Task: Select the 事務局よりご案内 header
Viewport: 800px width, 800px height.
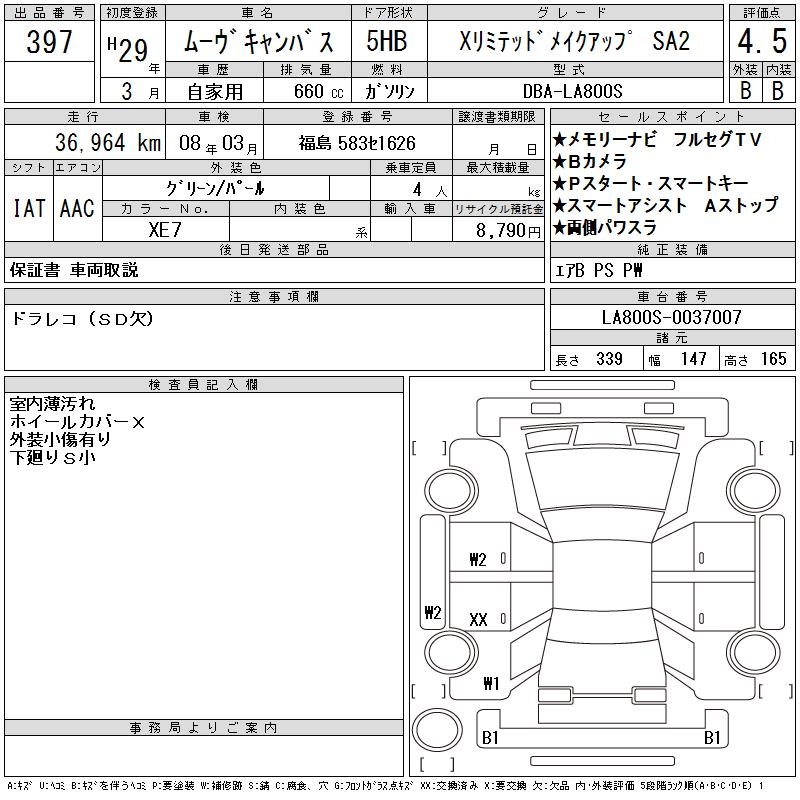Action: coord(204,728)
